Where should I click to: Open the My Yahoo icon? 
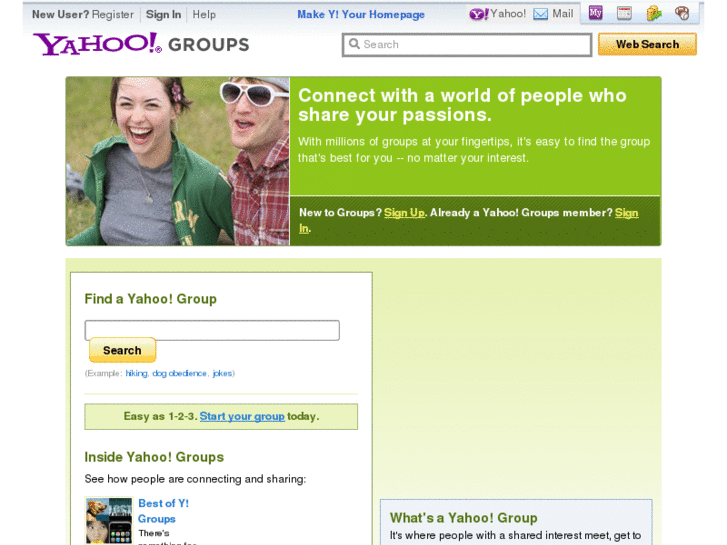pyautogui.click(x=595, y=13)
